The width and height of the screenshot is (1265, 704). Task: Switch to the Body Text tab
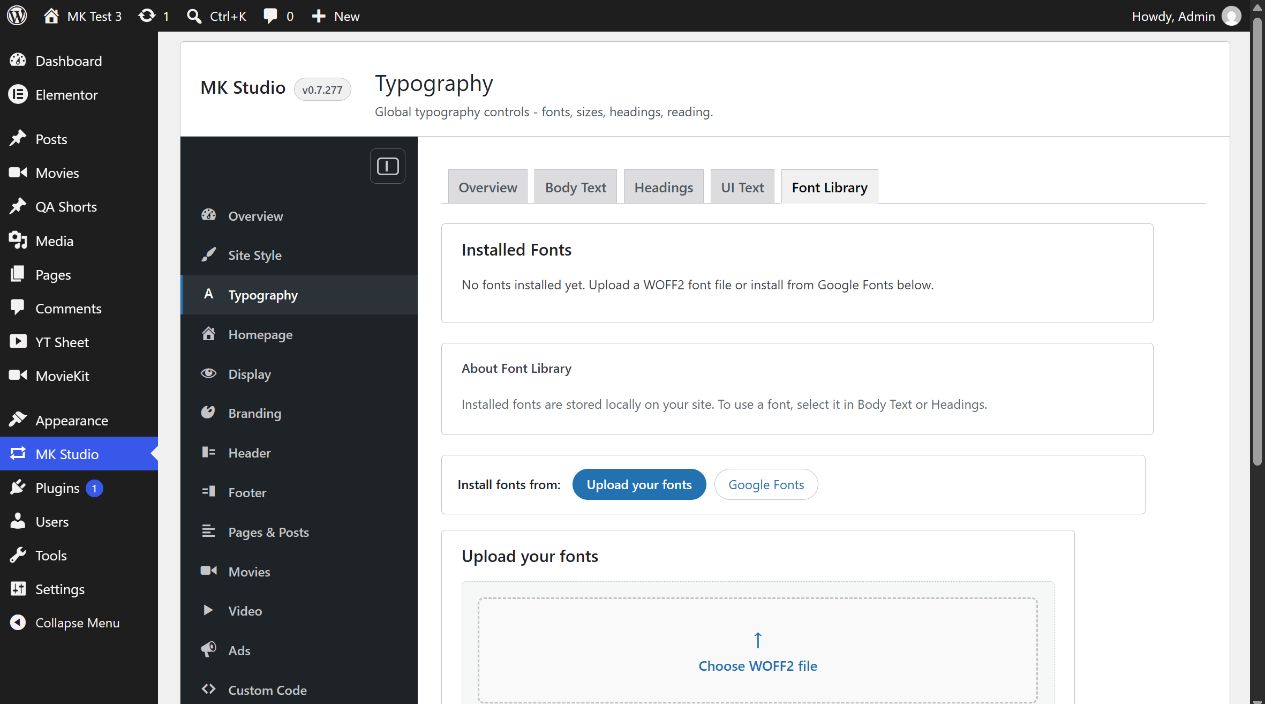pos(576,187)
